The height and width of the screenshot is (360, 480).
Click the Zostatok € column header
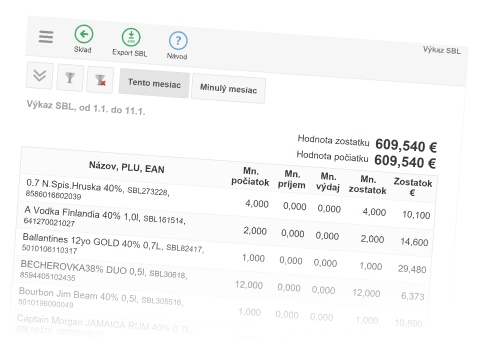click(x=413, y=187)
